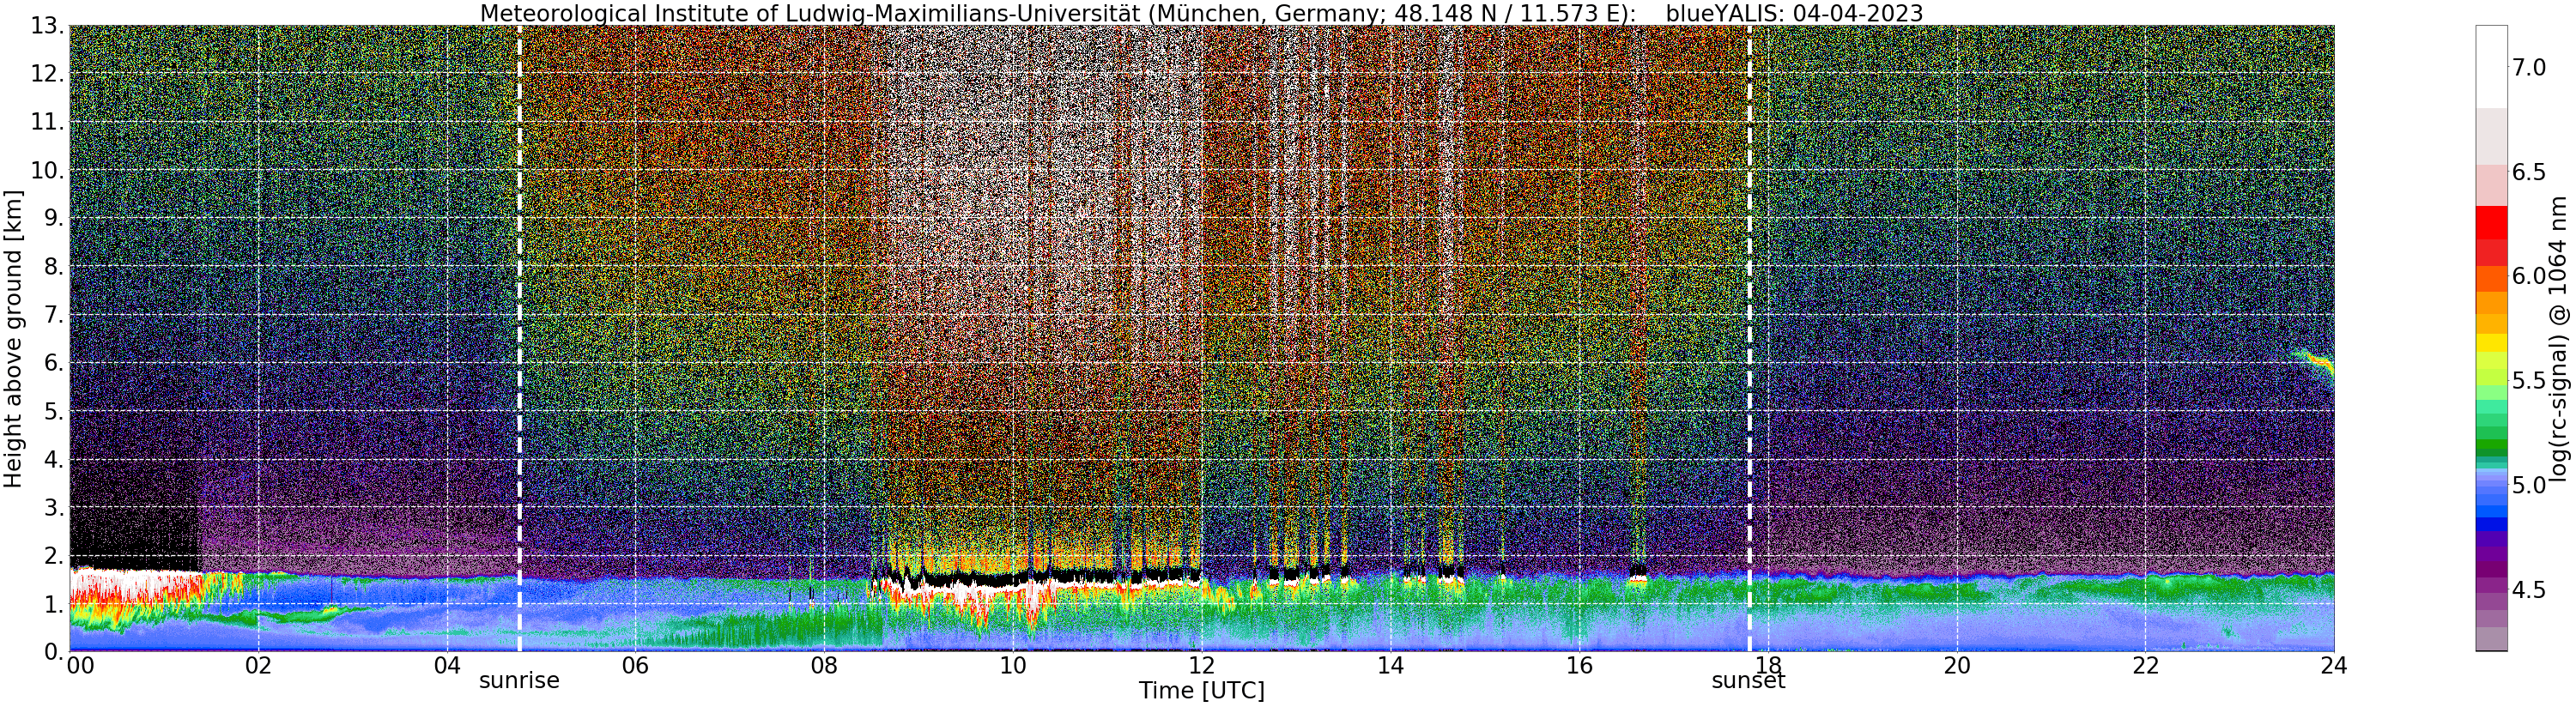Click the time axis tick label 10
2576x707 pixels.
pos(1013,666)
